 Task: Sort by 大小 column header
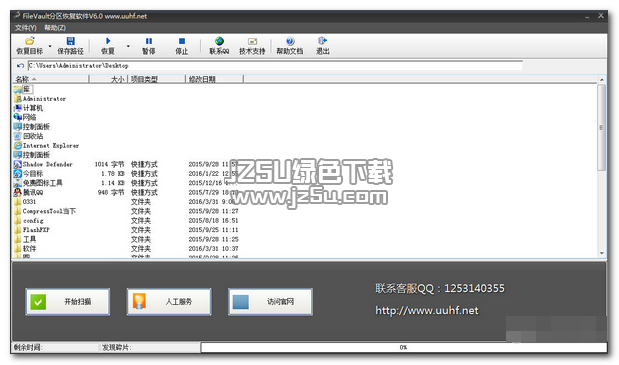pyautogui.click(x=108, y=79)
